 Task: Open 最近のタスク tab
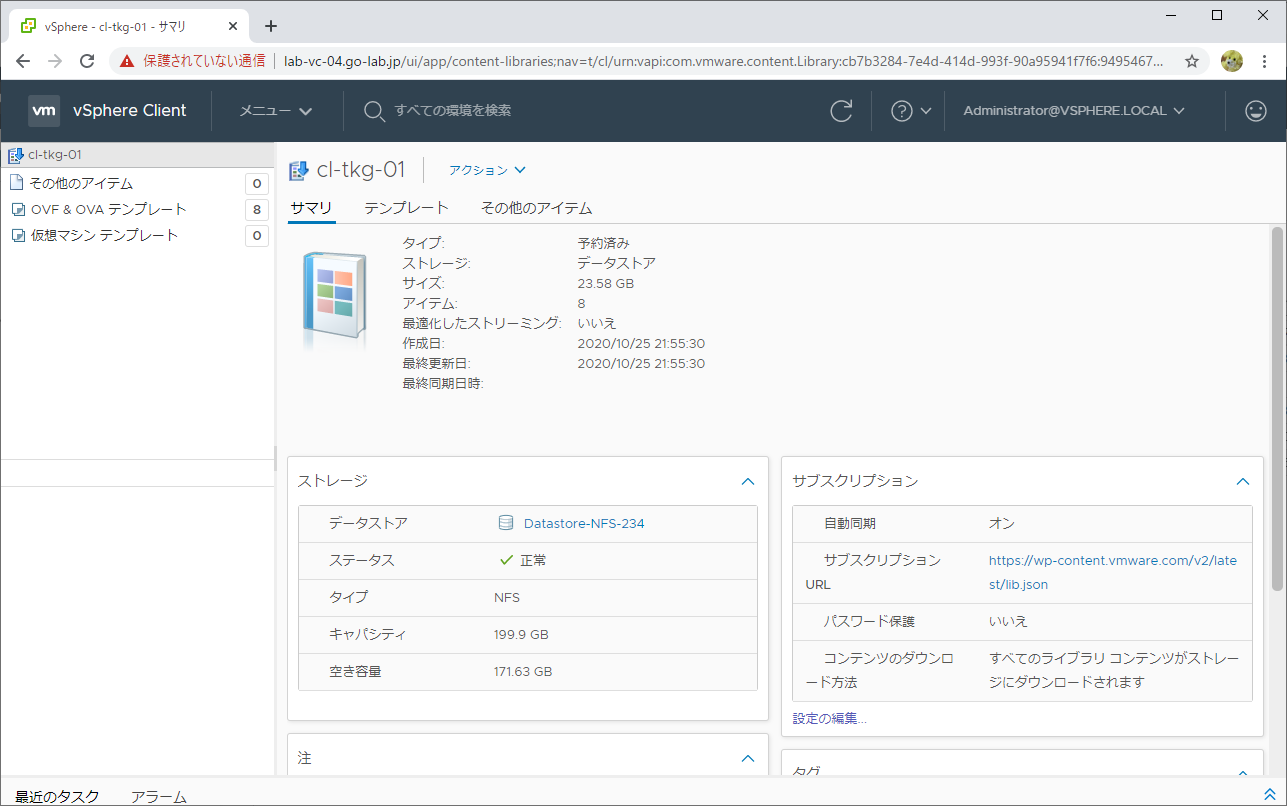click(57, 796)
